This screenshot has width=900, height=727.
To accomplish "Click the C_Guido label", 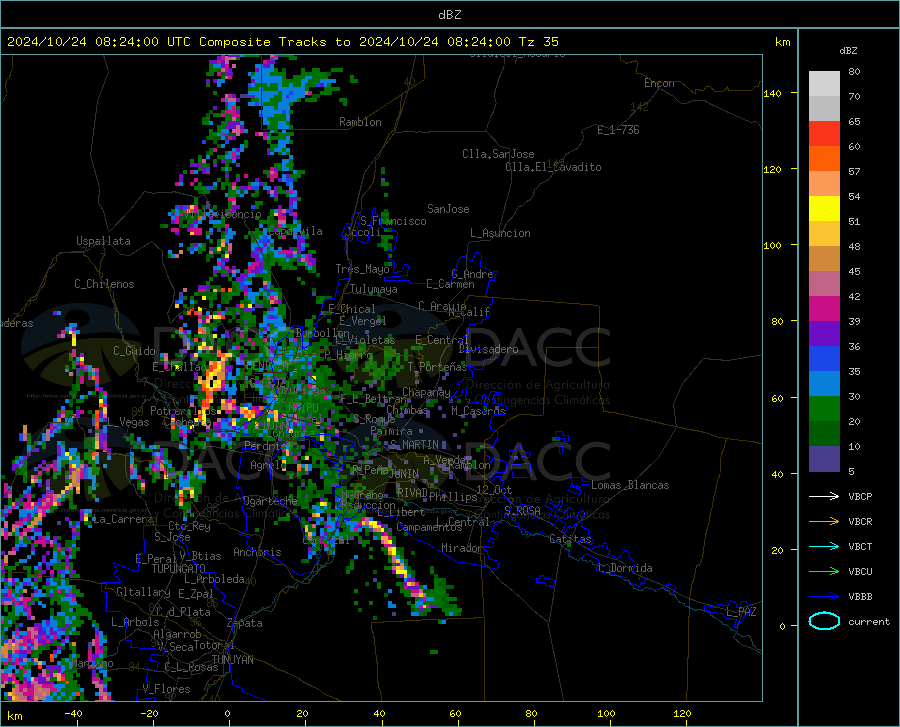I will (134, 351).
